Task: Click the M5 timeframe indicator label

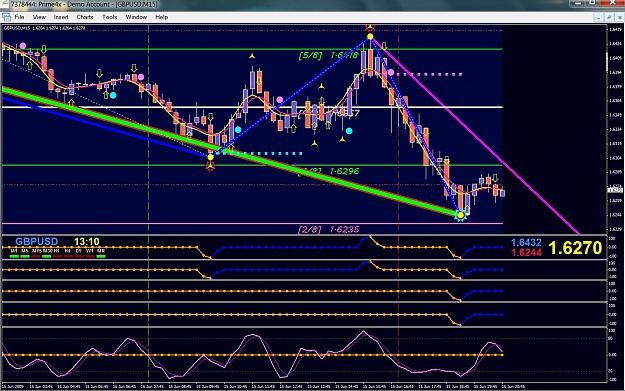Action: (25, 251)
